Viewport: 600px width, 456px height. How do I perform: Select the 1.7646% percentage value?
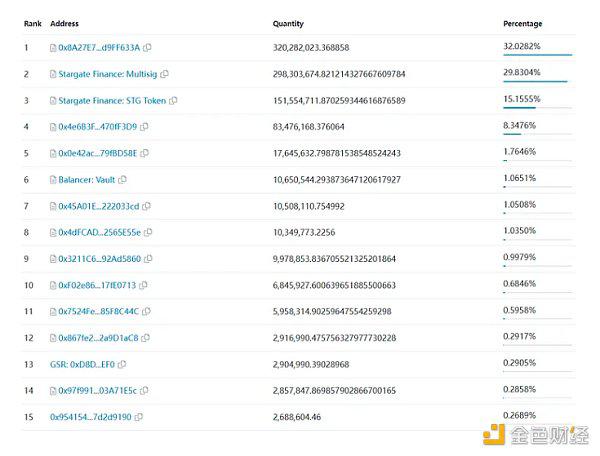tap(520, 151)
